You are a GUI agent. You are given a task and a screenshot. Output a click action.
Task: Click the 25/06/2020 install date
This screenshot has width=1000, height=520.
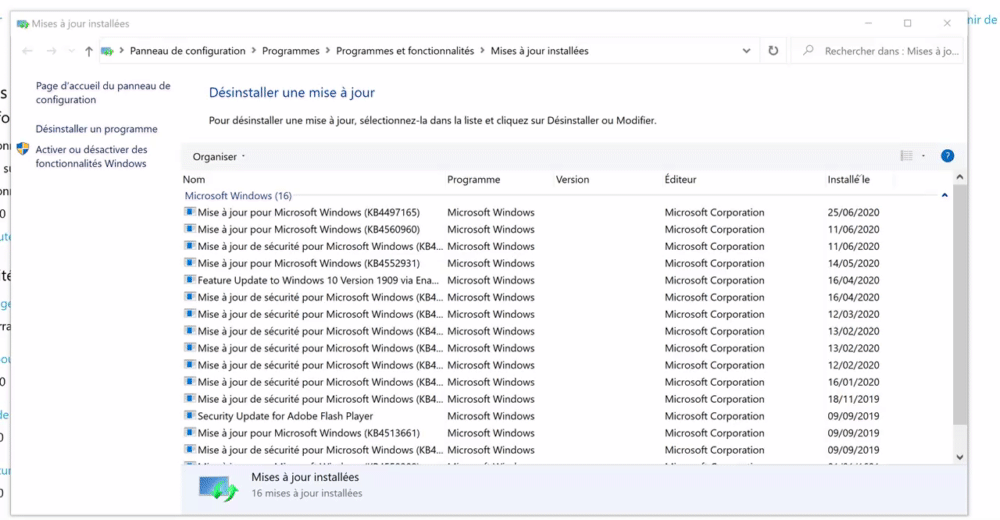853,212
